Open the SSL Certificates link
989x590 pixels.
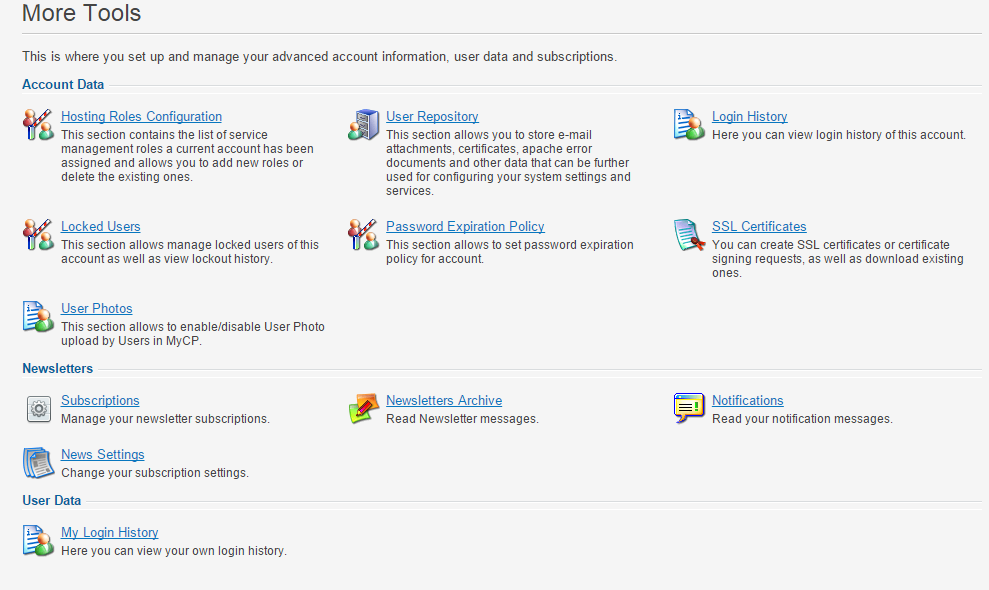(759, 227)
